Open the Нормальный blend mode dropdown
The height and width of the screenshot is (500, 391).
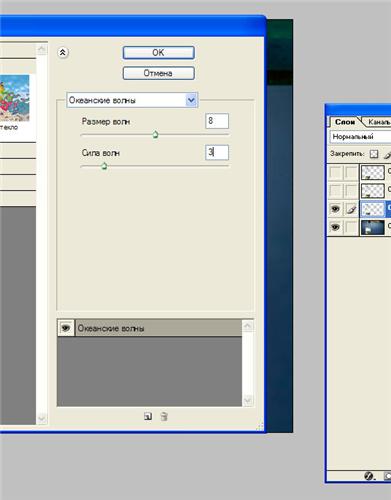point(361,136)
